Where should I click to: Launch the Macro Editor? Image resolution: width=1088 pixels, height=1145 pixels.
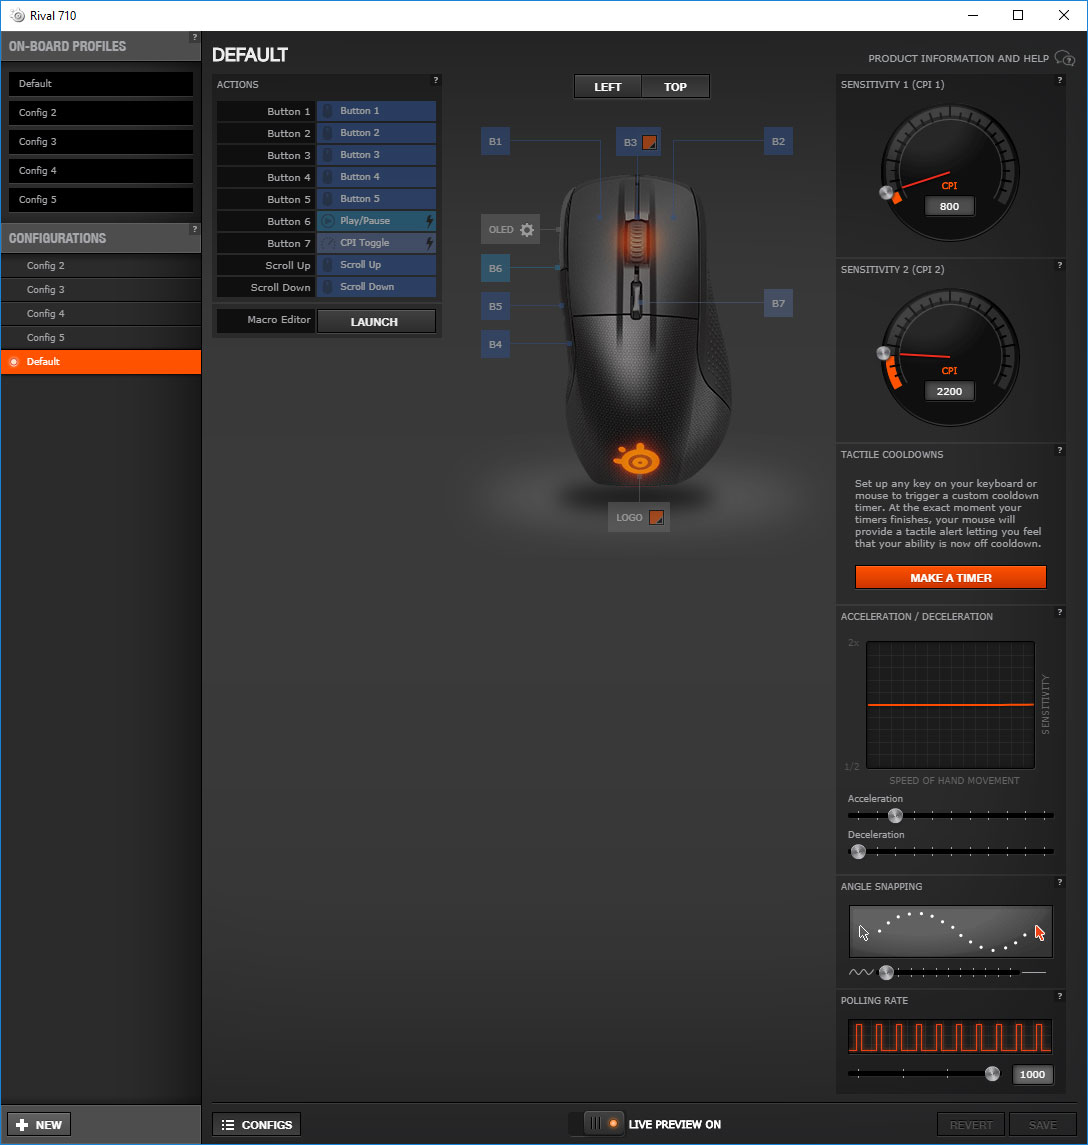tap(377, 322)
